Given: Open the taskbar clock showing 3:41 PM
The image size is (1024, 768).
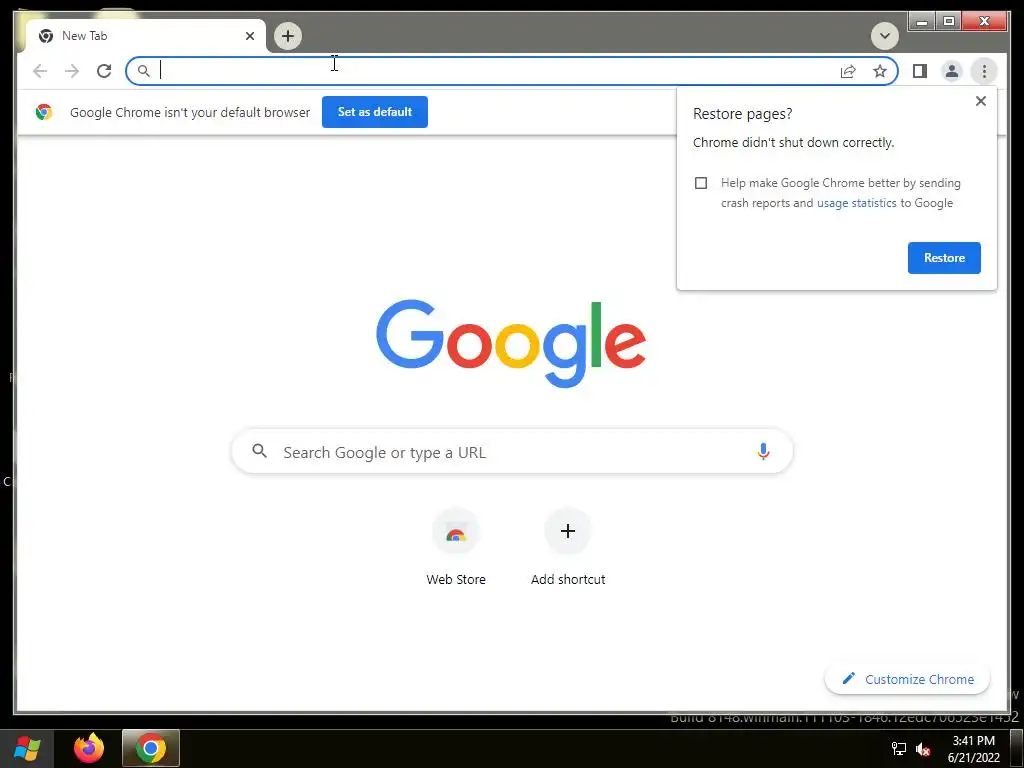Looking at the screenshot, I should [973, 749].
